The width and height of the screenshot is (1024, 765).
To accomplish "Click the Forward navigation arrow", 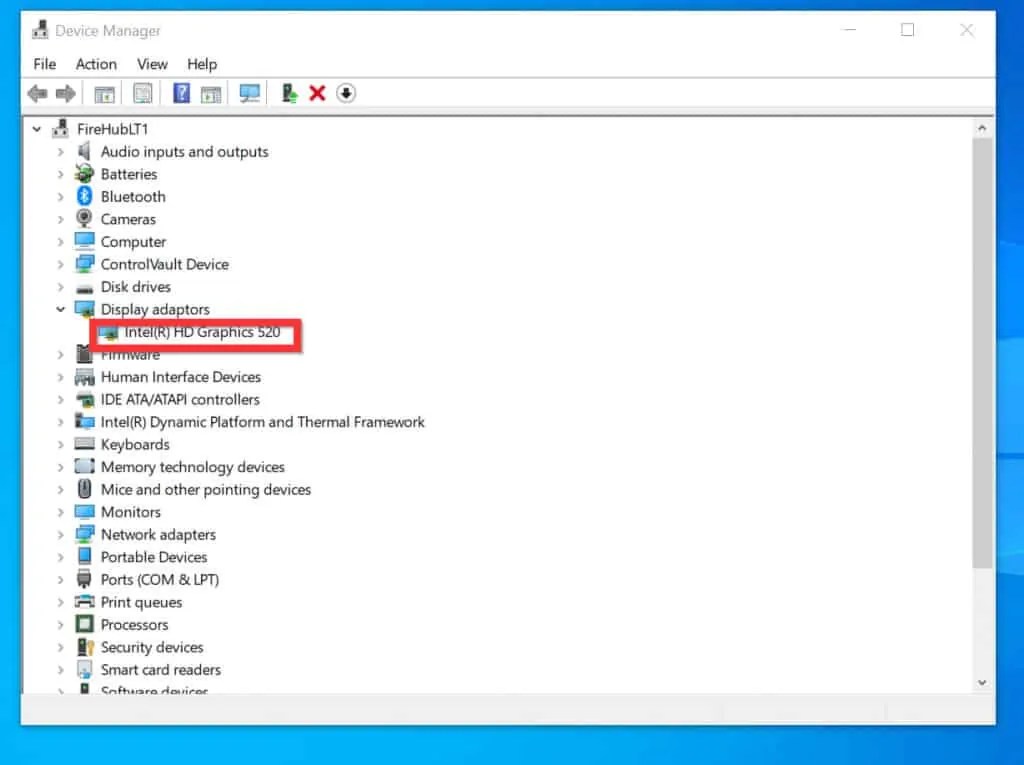I will [66, 93].
